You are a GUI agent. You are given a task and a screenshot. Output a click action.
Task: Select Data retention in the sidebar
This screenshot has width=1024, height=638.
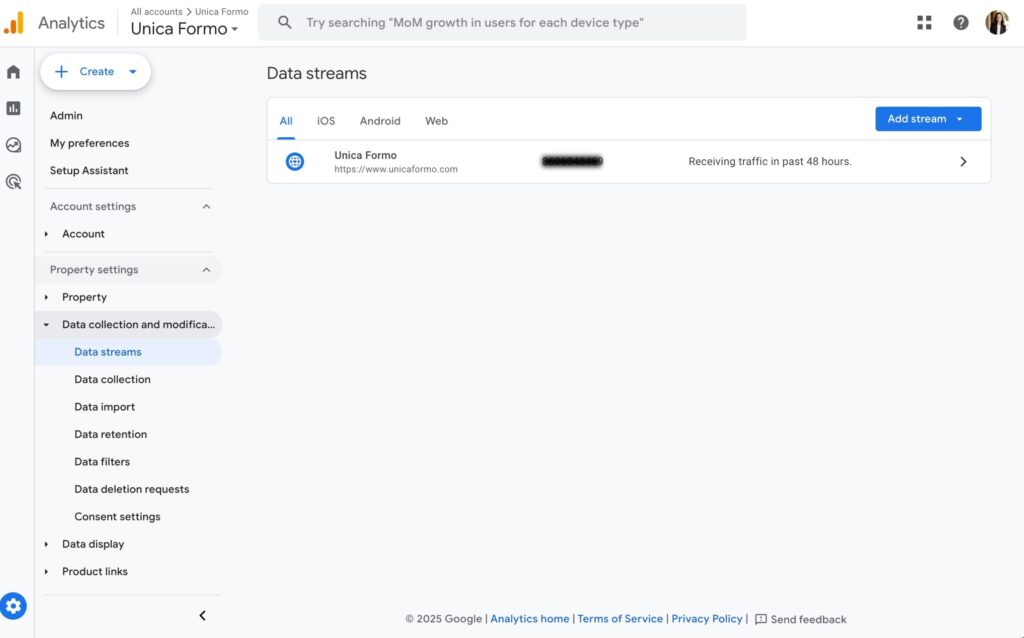pos(110,434)
